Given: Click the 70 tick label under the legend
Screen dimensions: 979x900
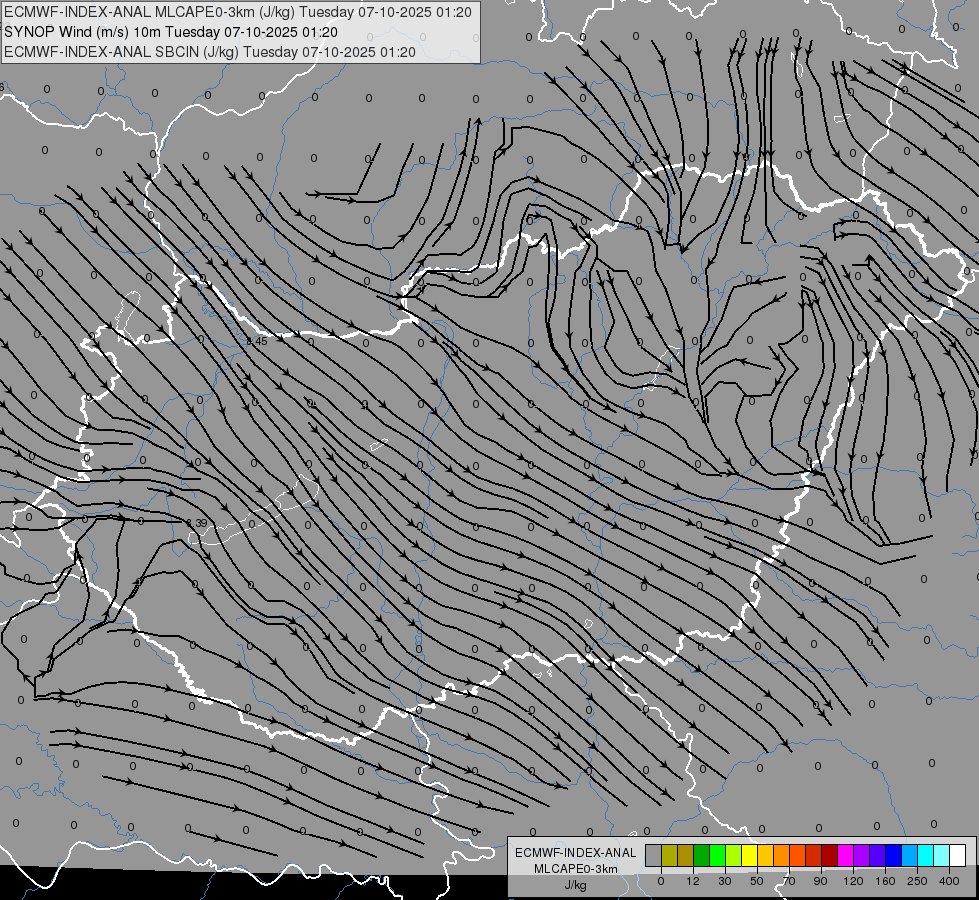Looking at the screenshot, I should [x=789, y=881].
